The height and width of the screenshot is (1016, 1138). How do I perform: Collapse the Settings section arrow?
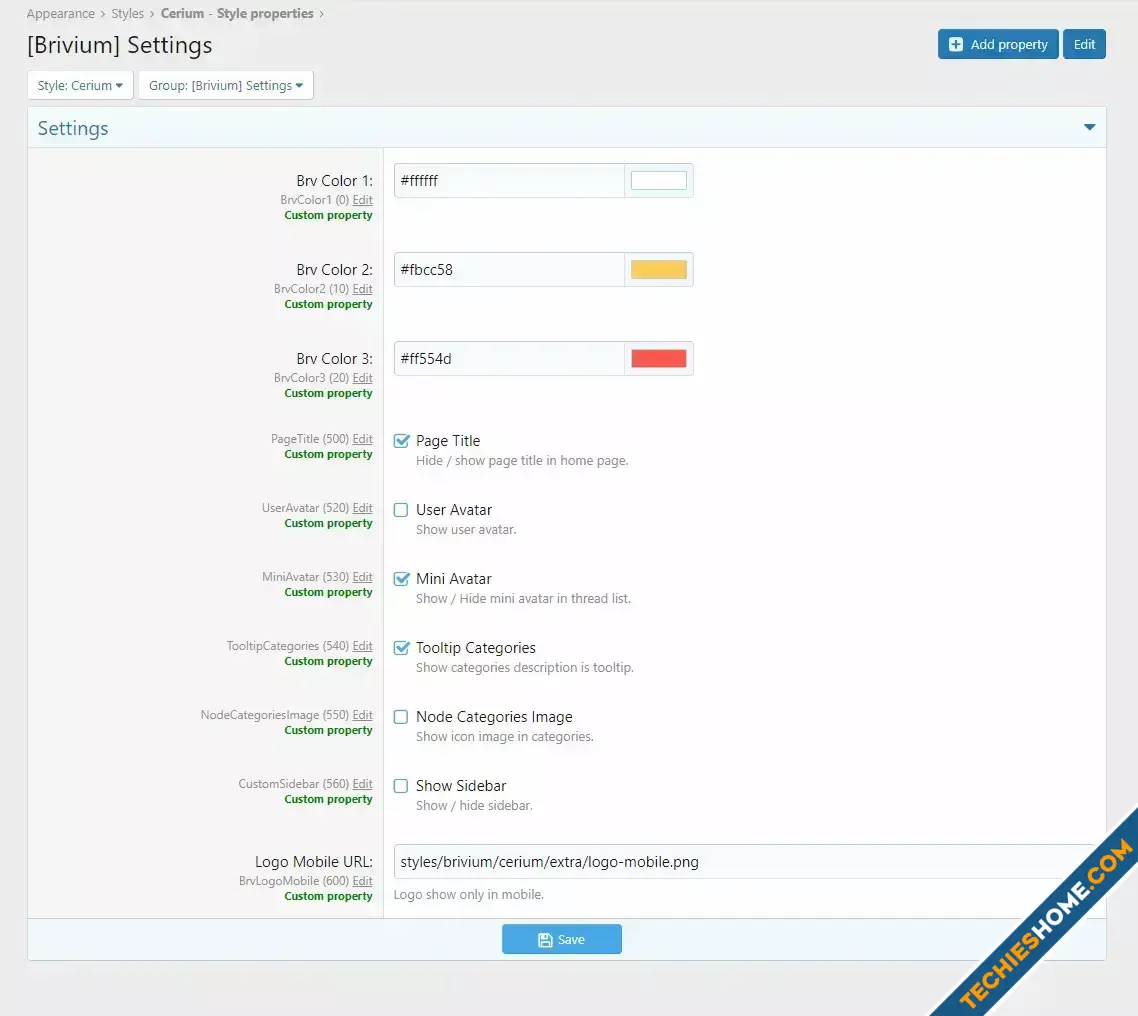[x=1089, y=127]
